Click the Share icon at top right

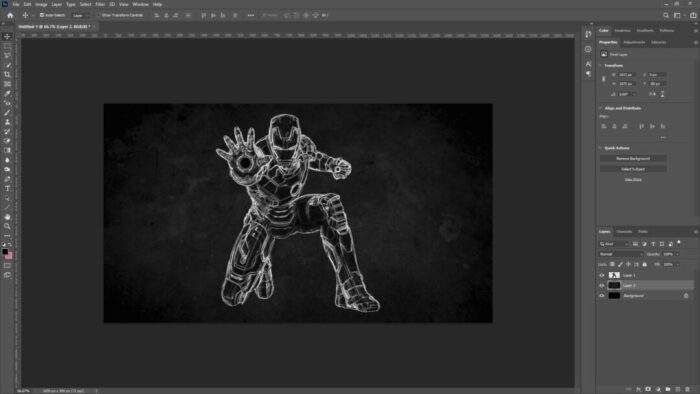[692, 15]
